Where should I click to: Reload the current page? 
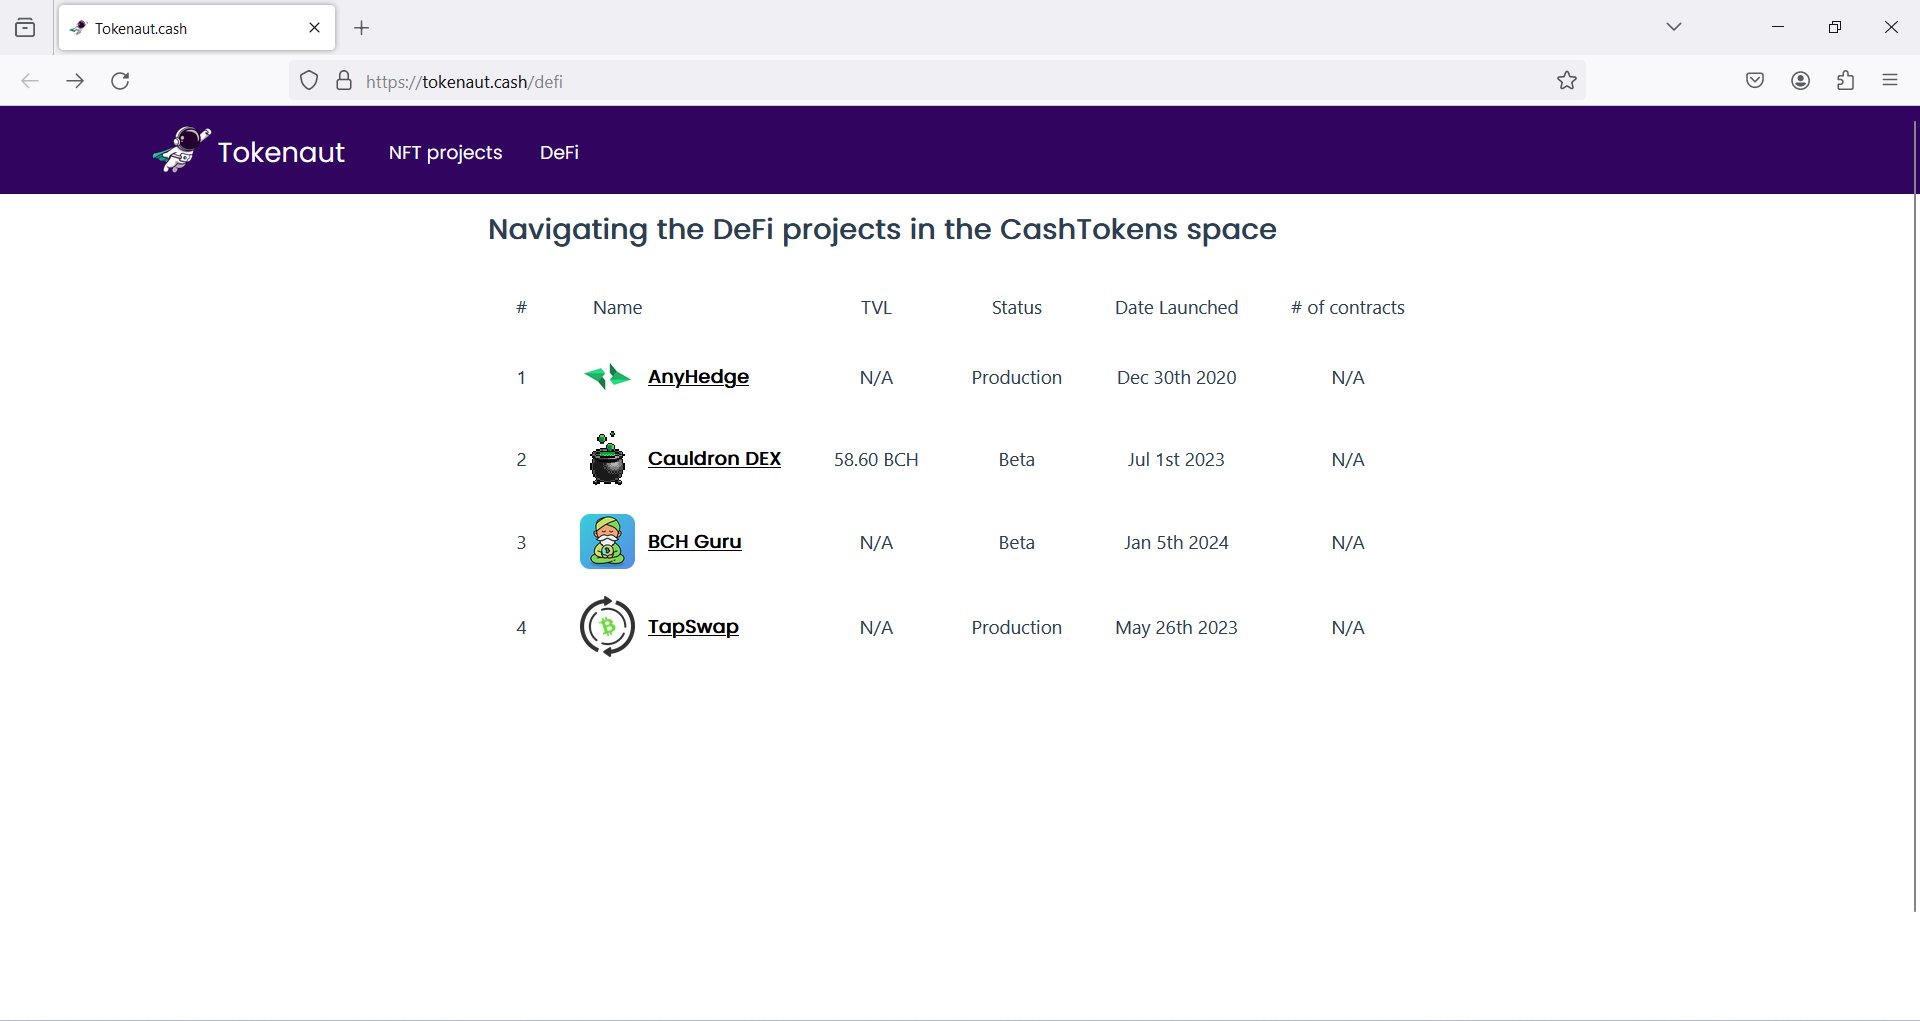pos(120,81)
